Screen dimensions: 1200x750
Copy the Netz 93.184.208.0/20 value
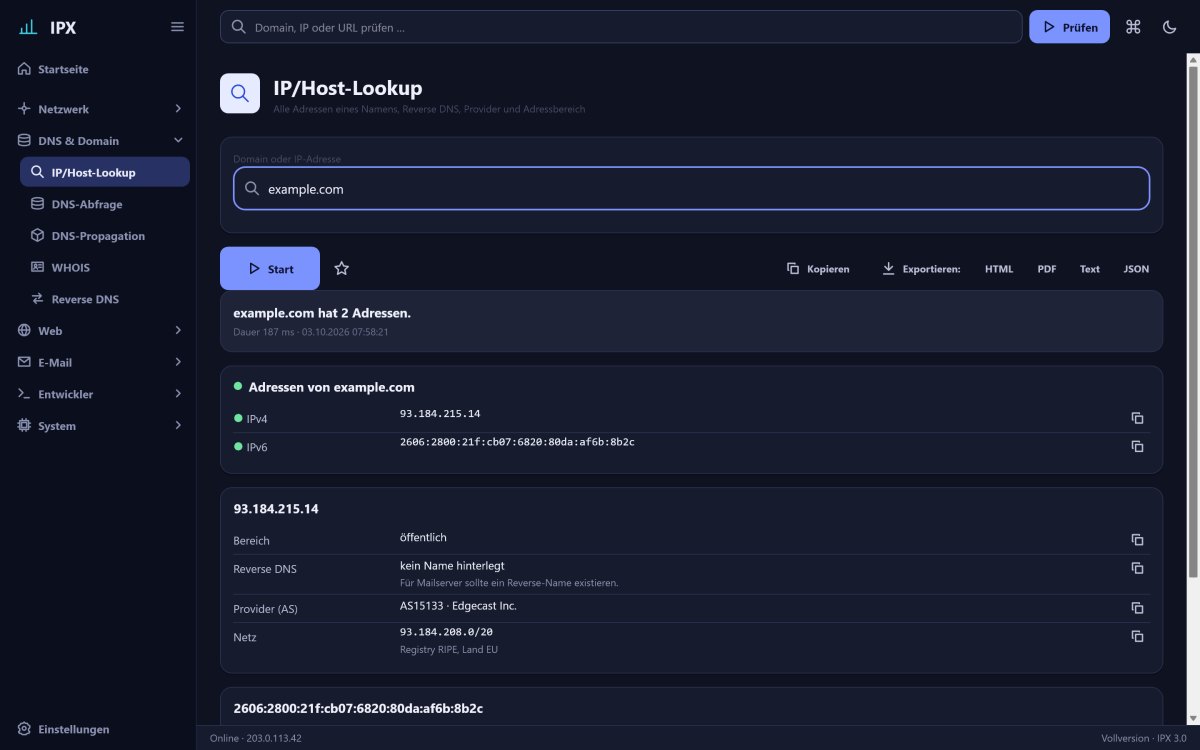[x=1137, y=636]
